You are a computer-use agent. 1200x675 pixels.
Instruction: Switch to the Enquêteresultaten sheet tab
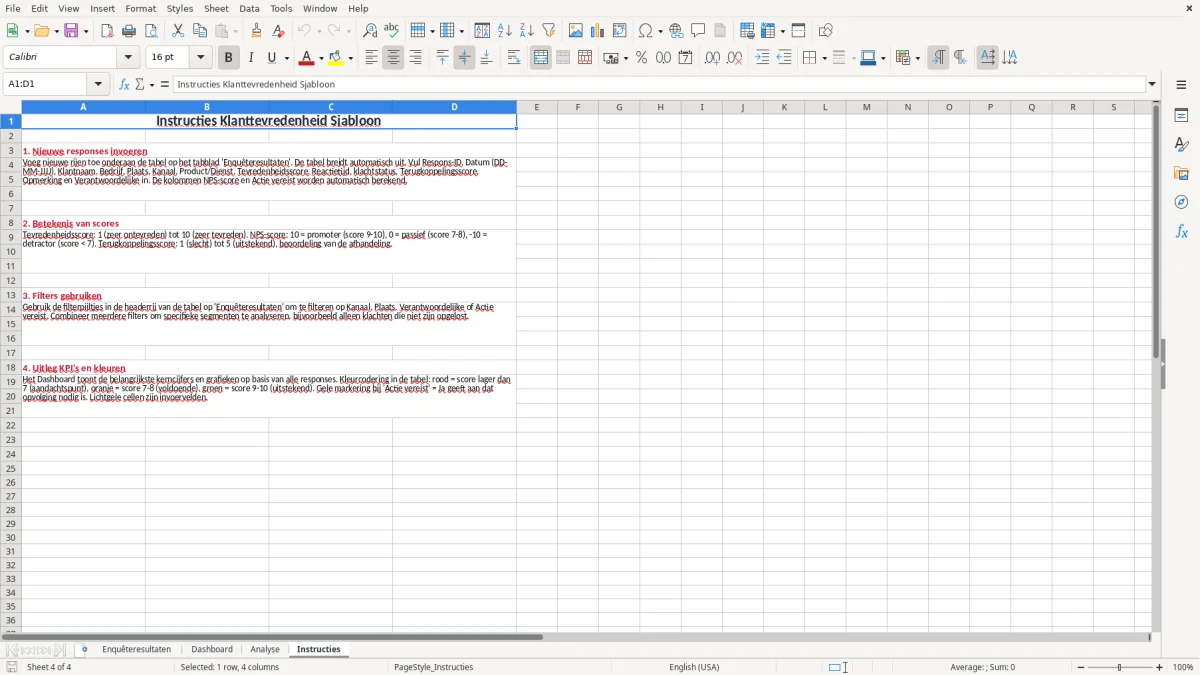[x=136, y=650]
